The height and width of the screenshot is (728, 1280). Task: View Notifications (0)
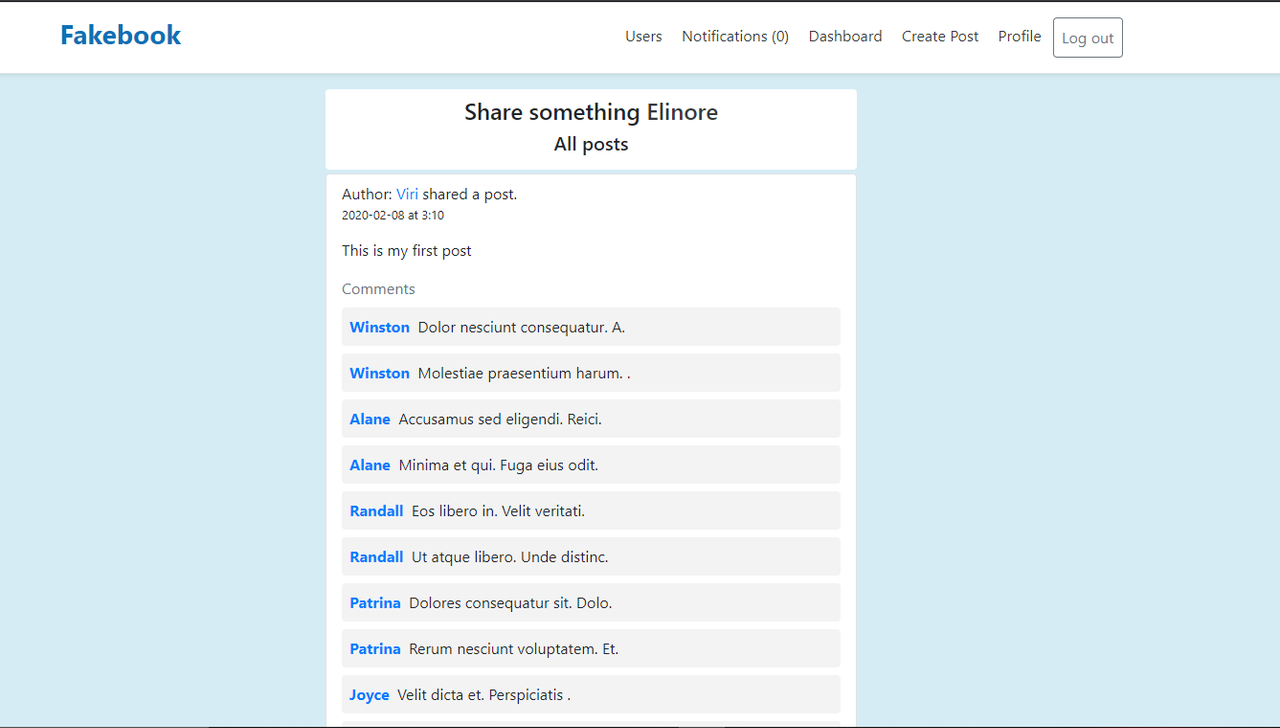click(735, 36)
